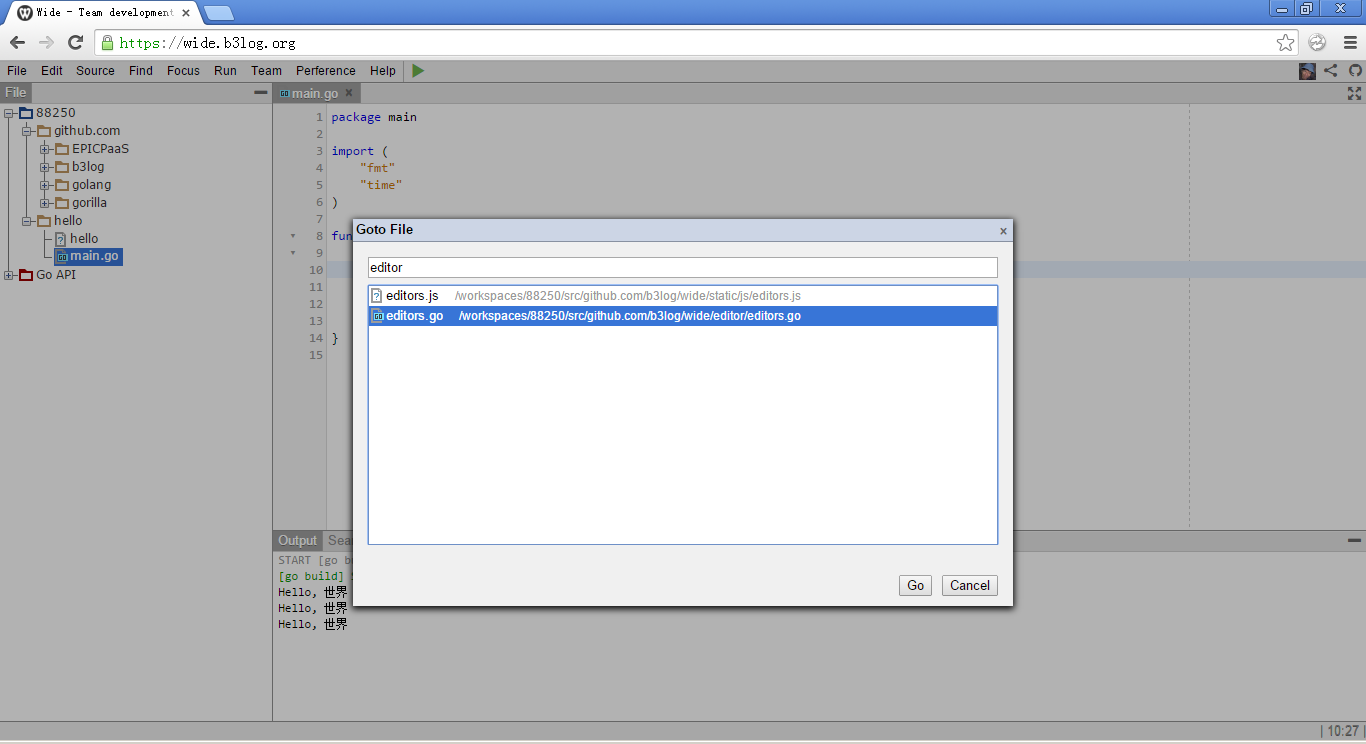1366x744 pixels.
Task: Click the padlock icon in the address bar
Action: (x=106, y=44)
